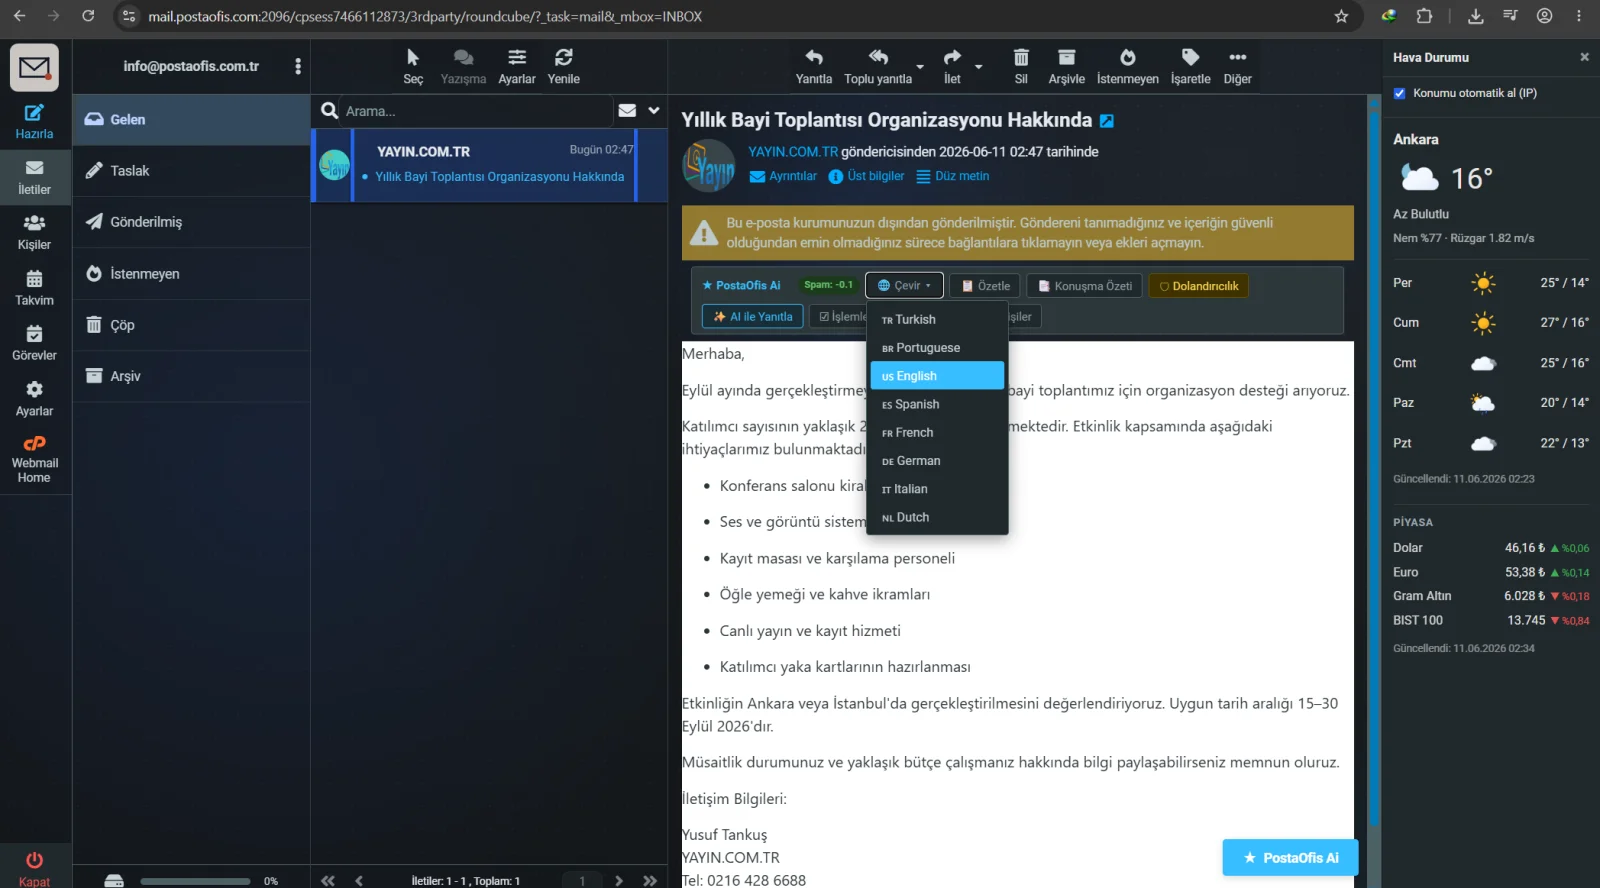Click the Özetle summarize button
The height and width of the screenshot is (888, 1600).
click(x=986, y=286)
